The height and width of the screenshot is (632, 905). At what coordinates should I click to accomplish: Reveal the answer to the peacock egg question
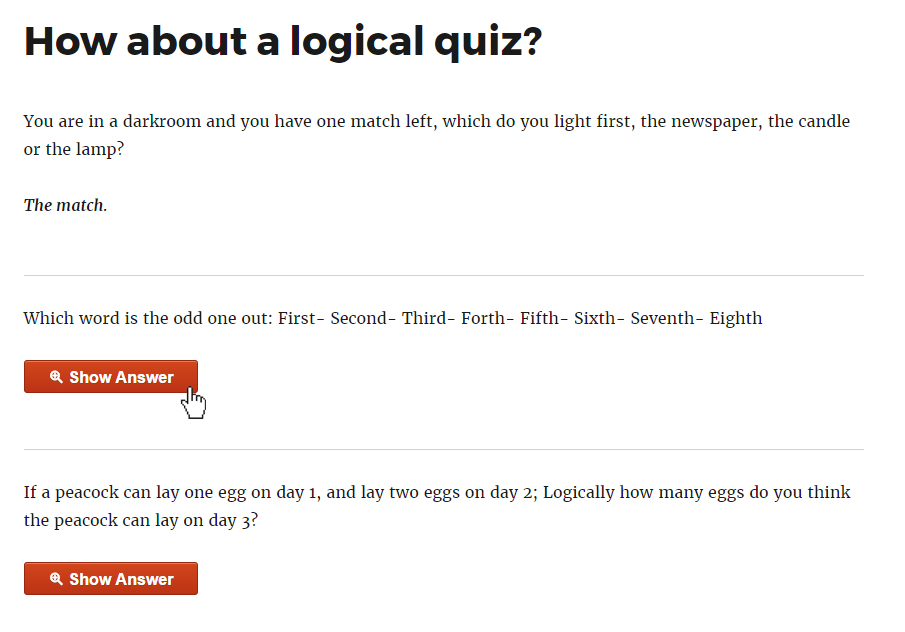[x=111, y=579]
